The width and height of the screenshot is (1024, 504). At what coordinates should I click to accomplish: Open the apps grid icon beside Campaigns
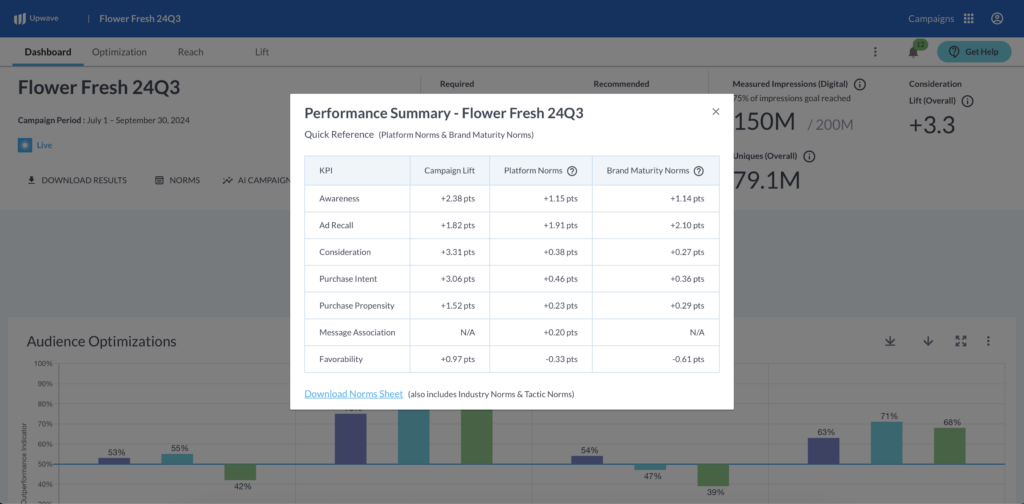pos(968,18)
